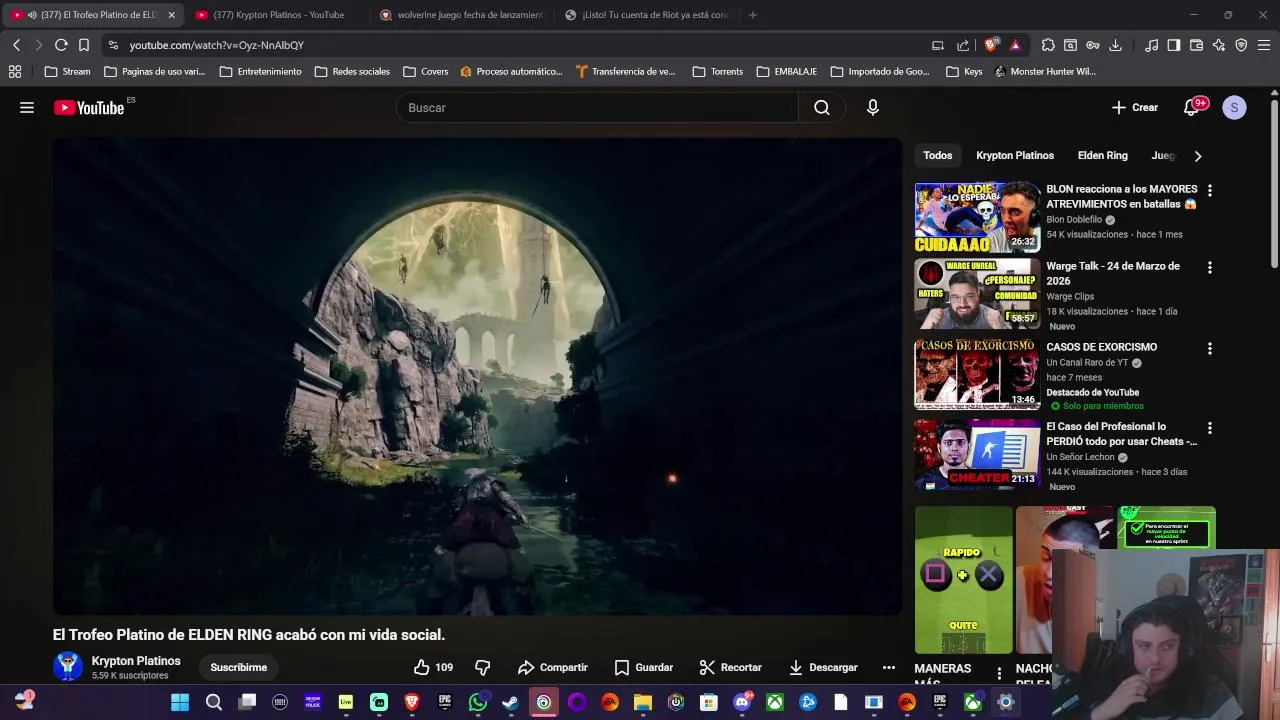Open CASOS DE EXORCISMO video thumbnail
The image size is (1280, 720).
tap(978, 374)
